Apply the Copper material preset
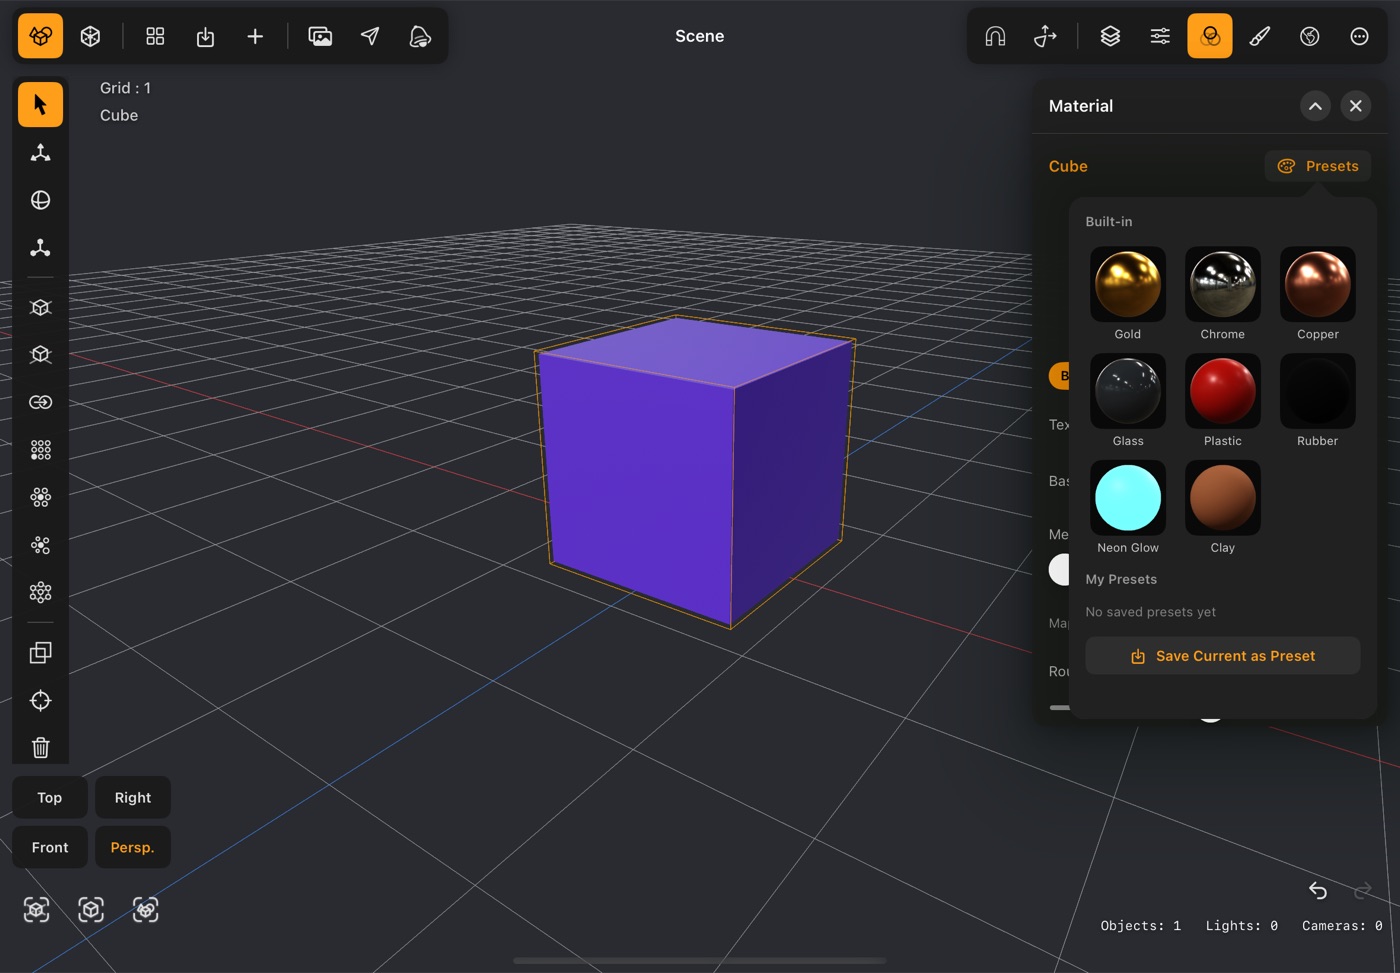 pos(1318,284)
